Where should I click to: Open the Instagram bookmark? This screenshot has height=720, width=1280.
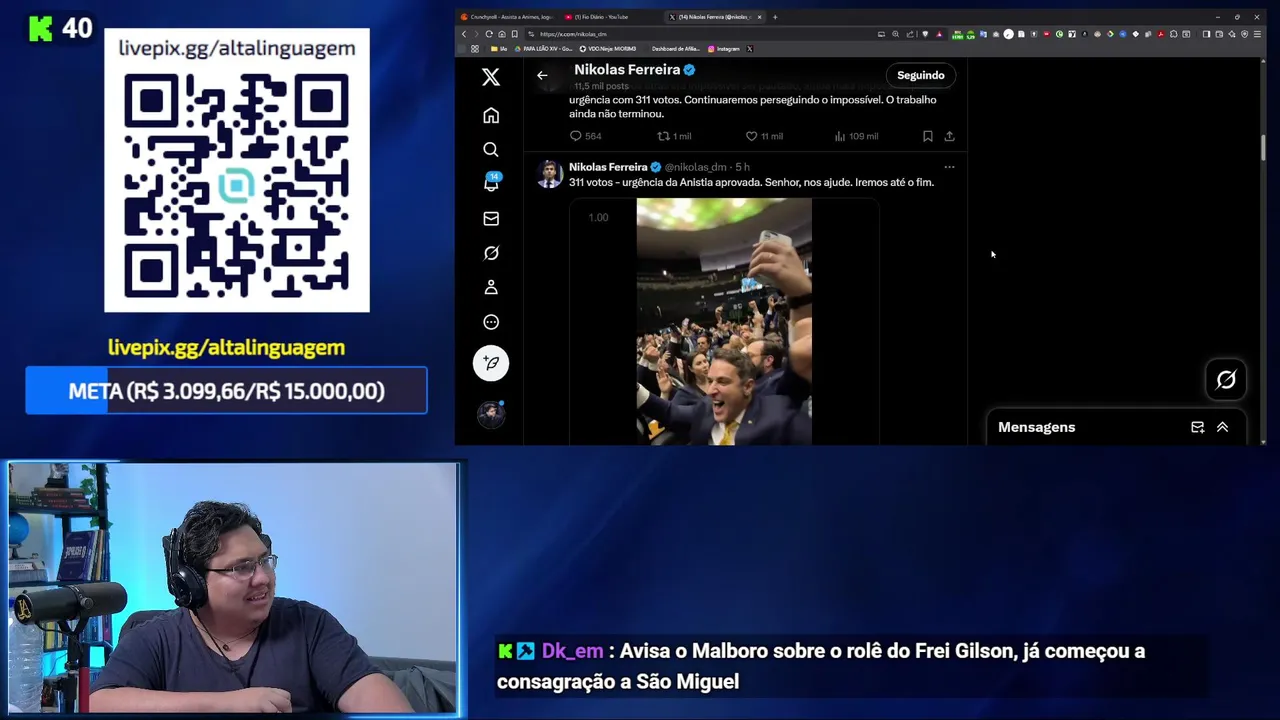(x=724, y=49)
